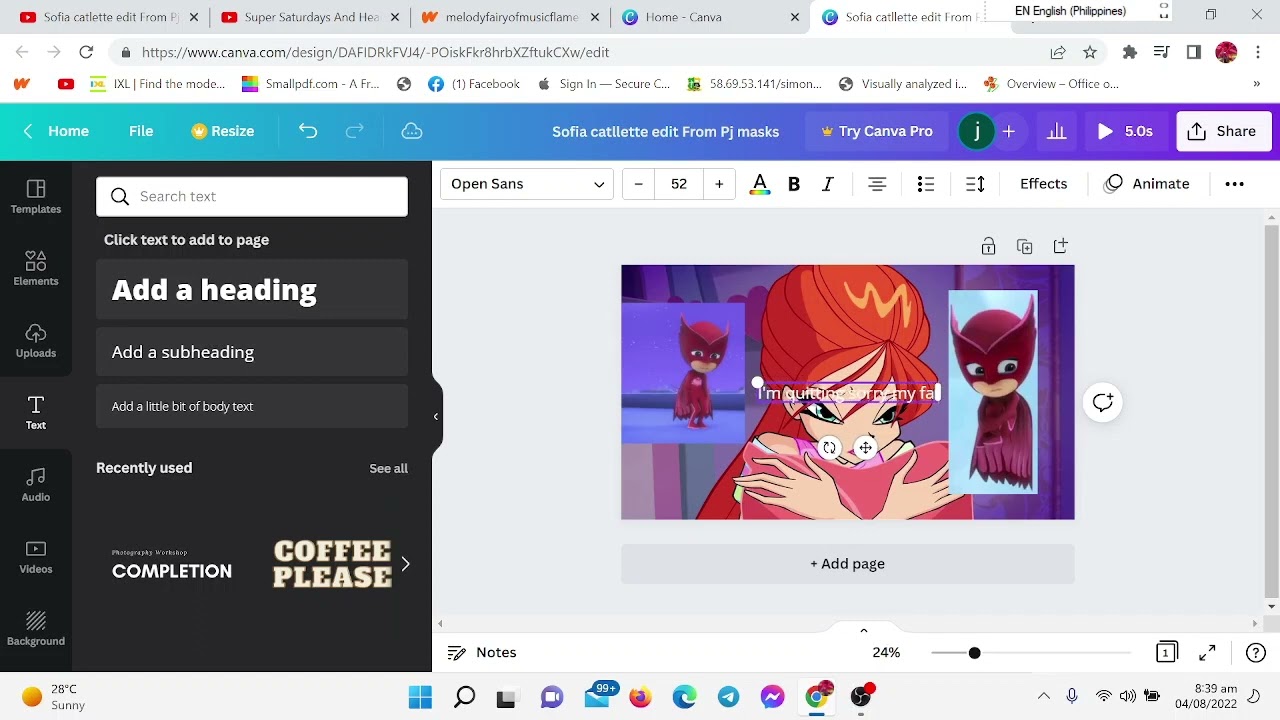Add a heading to the page
1280x720 pixels.
(252, 290)
